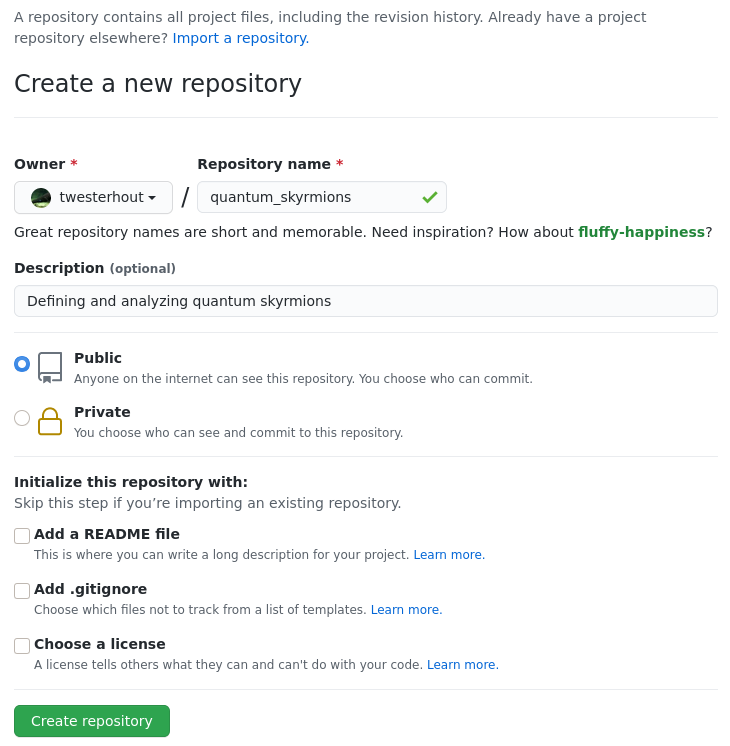Click the Private option label text
Viewport: 730px width, 746px height.
(102, 412)
